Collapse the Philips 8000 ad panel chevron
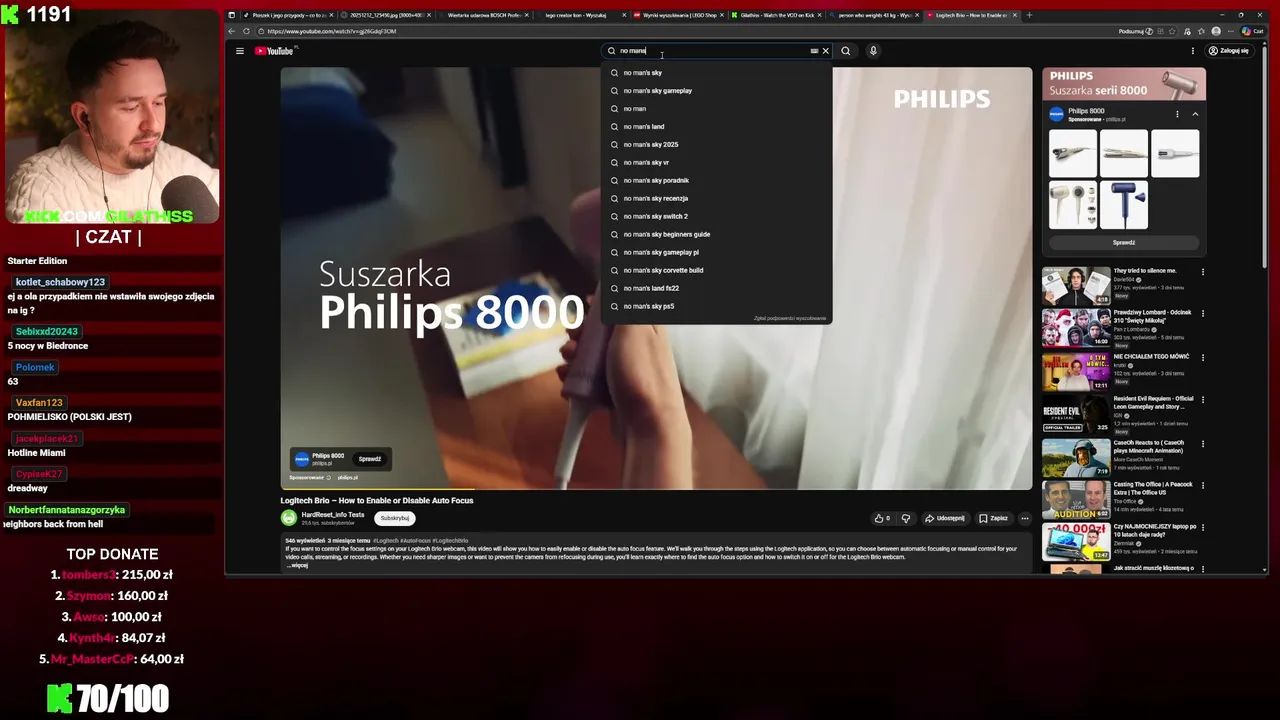 pos(1195,114)
